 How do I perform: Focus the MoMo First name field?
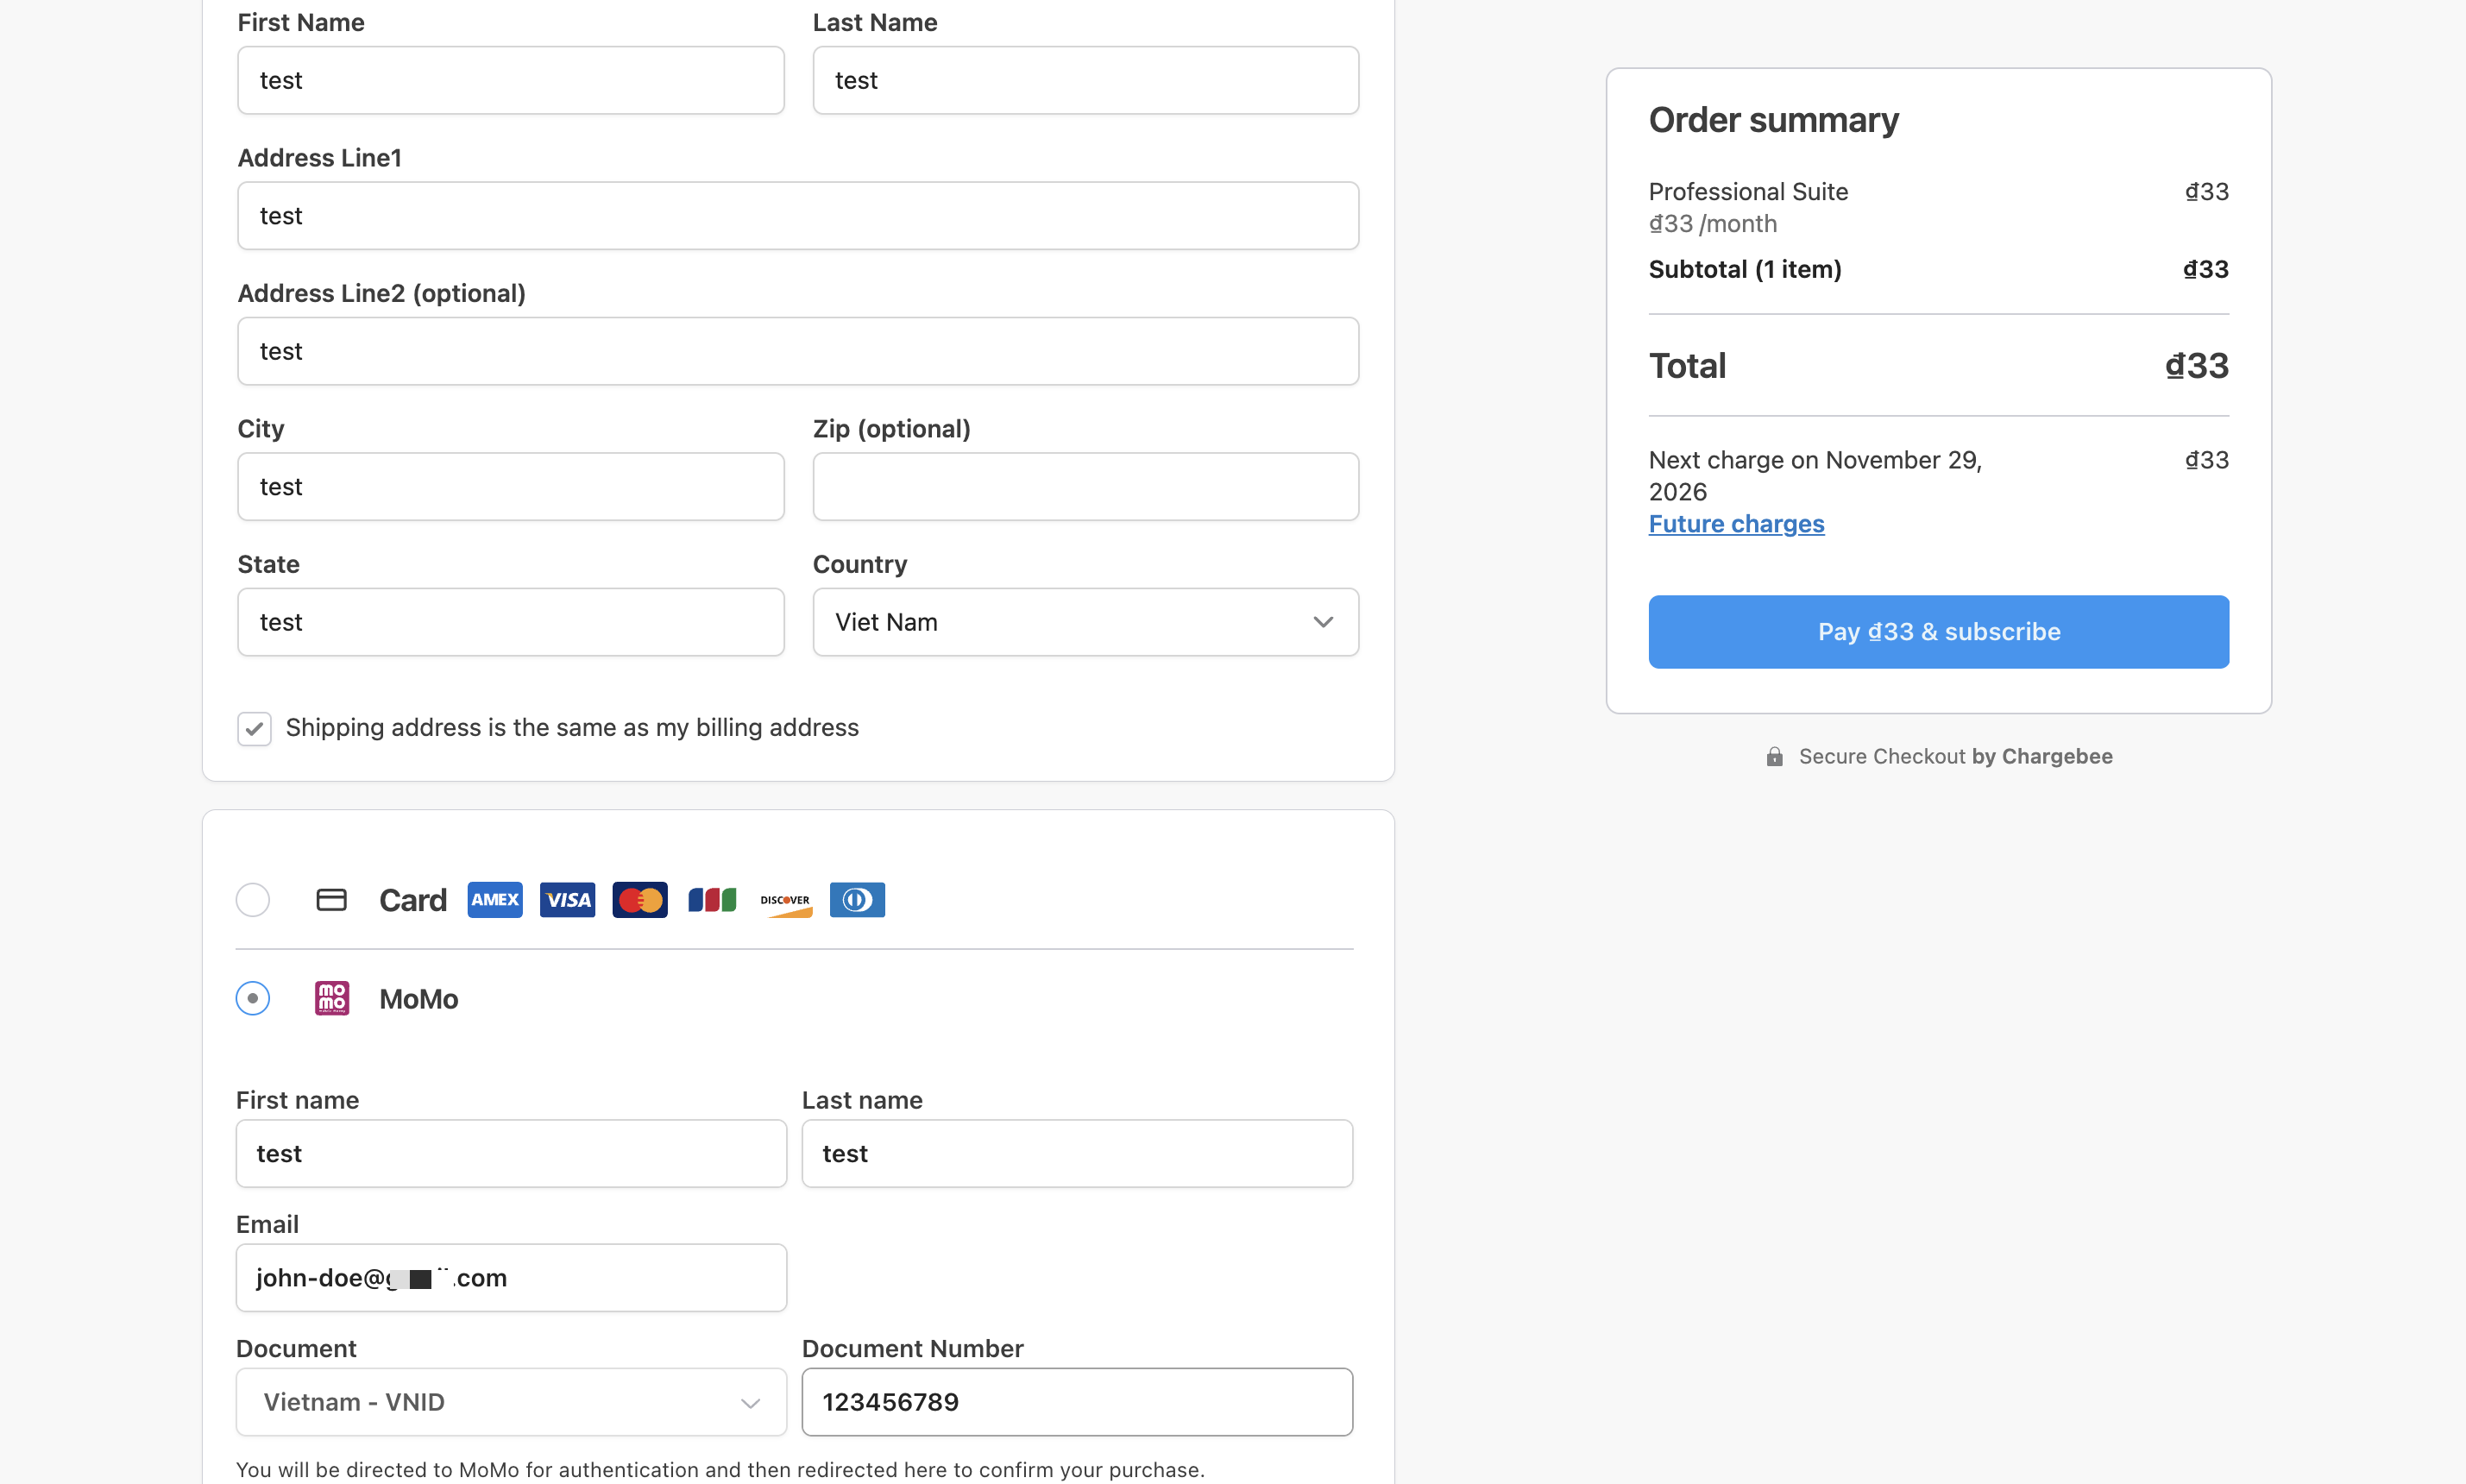511,1154
